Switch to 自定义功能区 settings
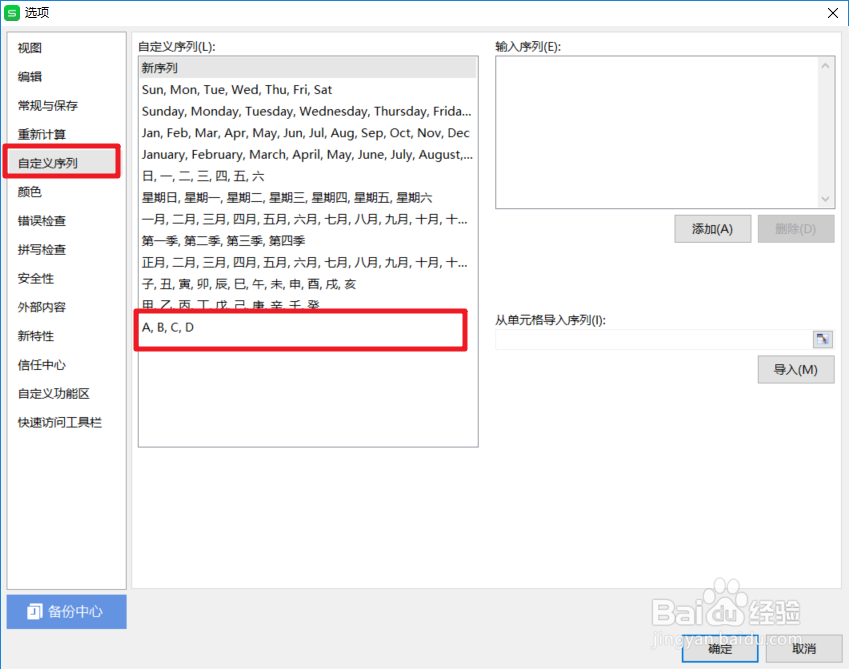 (54, 393)
